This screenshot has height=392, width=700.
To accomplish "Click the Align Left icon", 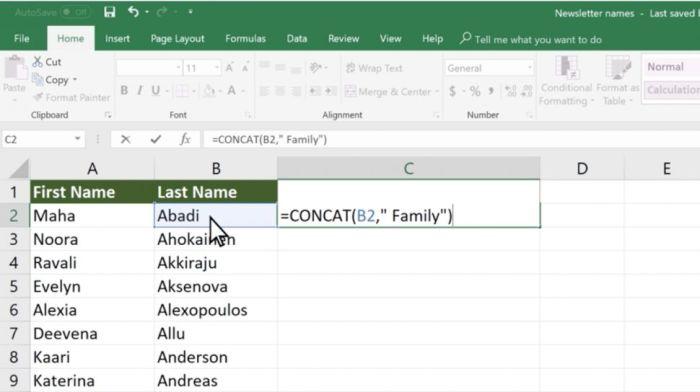I will (264, 91).
